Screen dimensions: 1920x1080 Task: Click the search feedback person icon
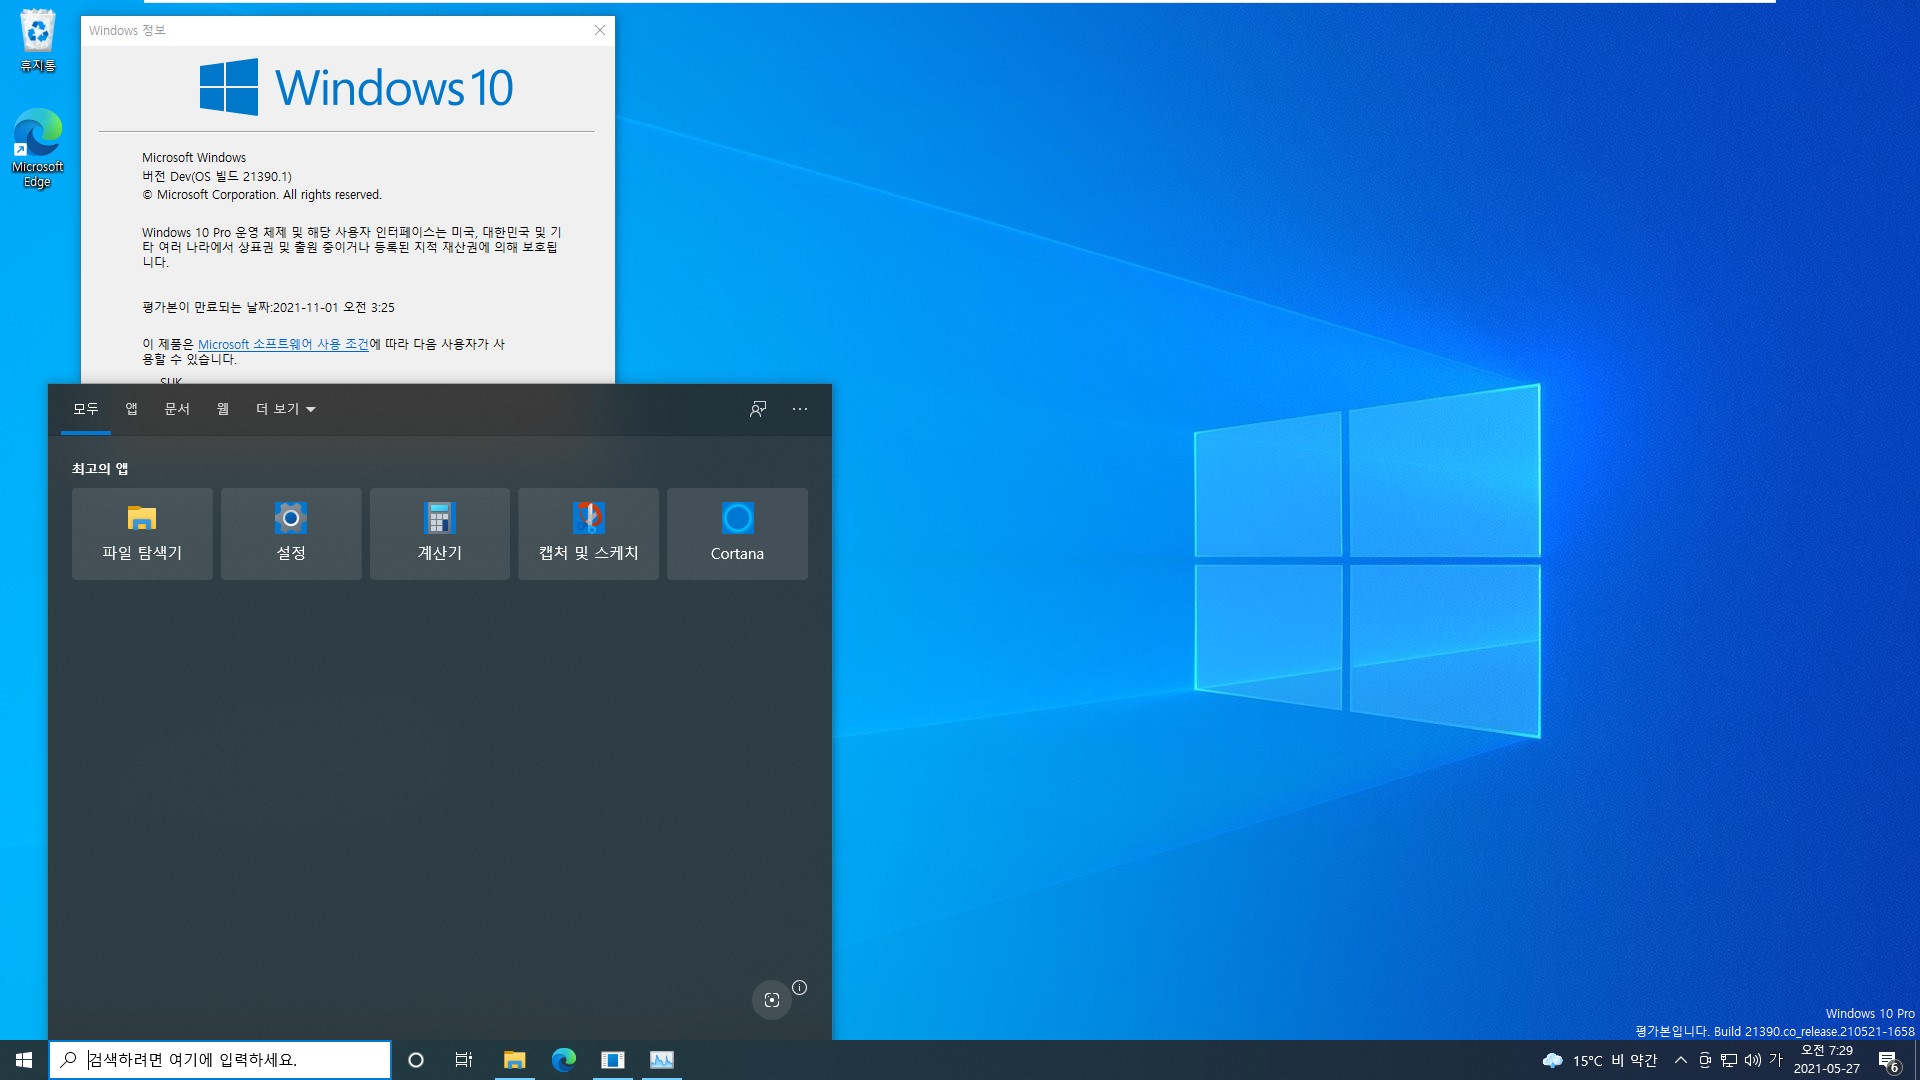pyautogui.click(x=758, y=409)
